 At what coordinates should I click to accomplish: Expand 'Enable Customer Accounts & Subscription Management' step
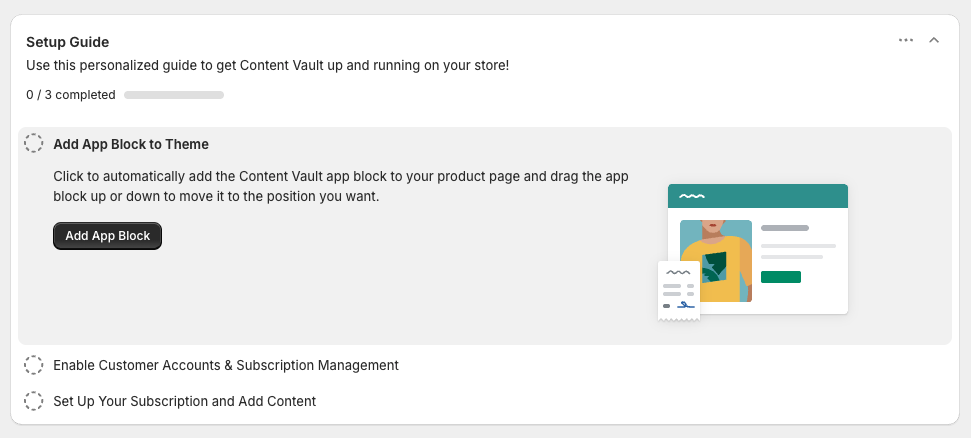click(x=226, y=365)
